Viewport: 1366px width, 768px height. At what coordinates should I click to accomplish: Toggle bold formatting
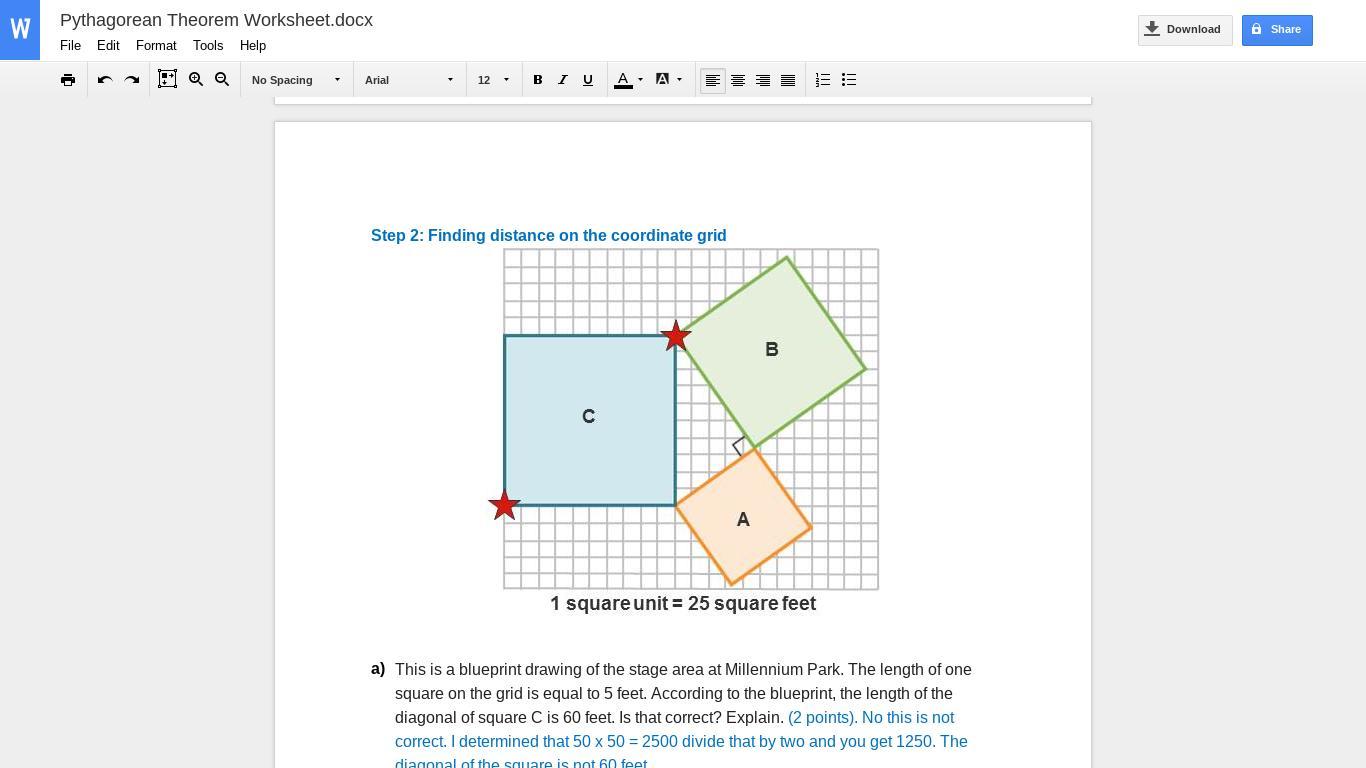(x=538, y=80)
